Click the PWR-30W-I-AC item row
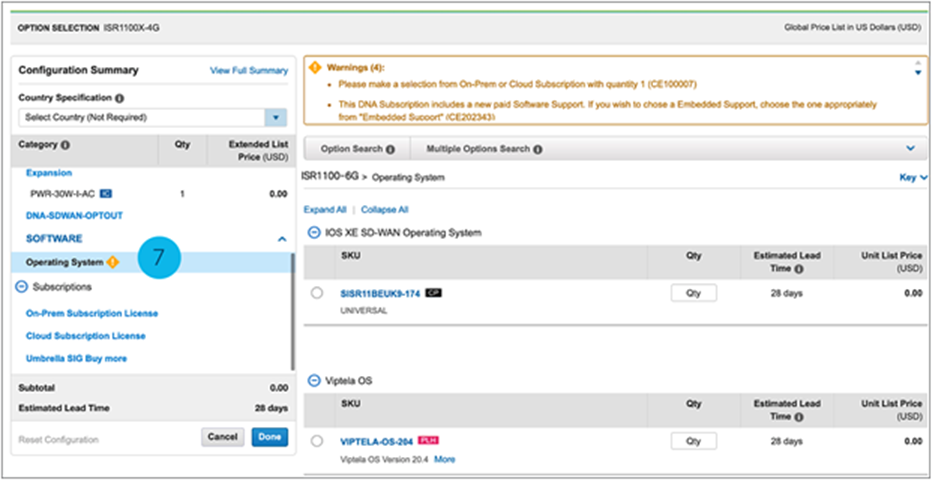 click(x=151, y=194)
